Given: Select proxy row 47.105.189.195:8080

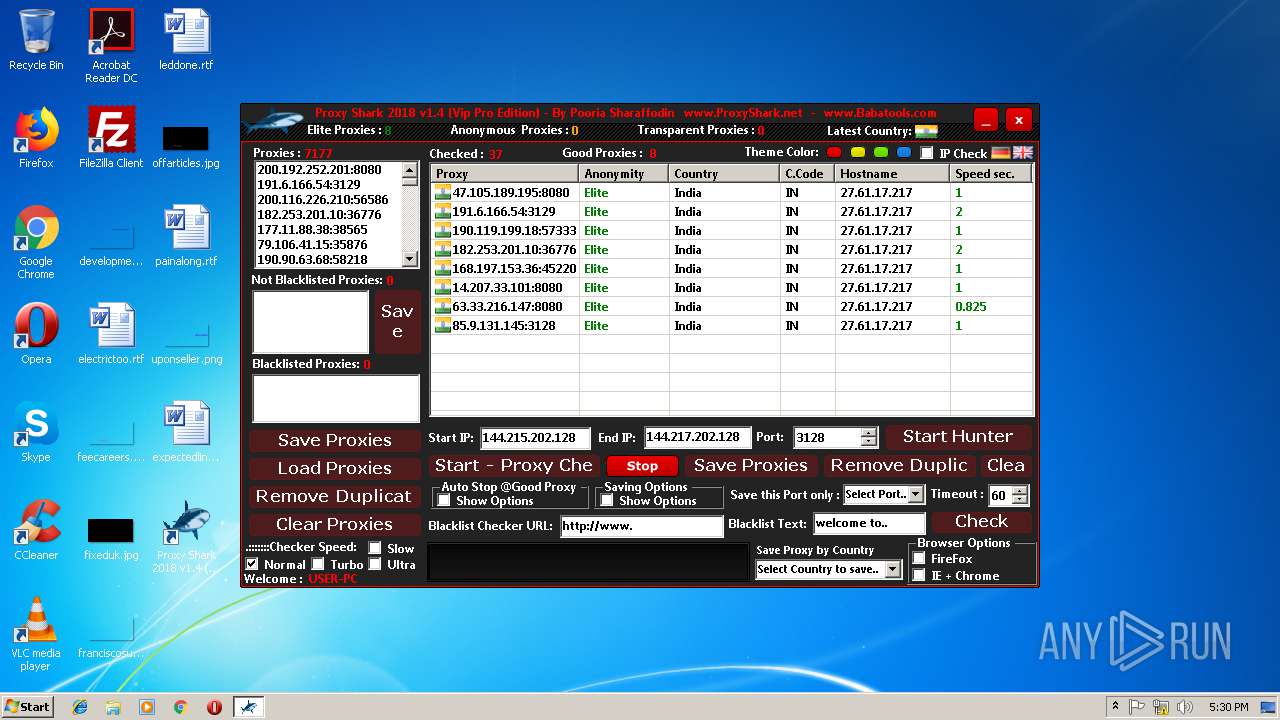Looking at the screenshot, I should point(731,193).
